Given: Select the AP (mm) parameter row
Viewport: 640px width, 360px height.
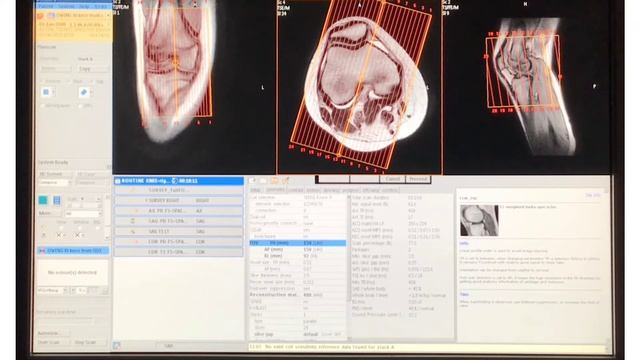Looking at the screenshot, I should click(298, 249).
